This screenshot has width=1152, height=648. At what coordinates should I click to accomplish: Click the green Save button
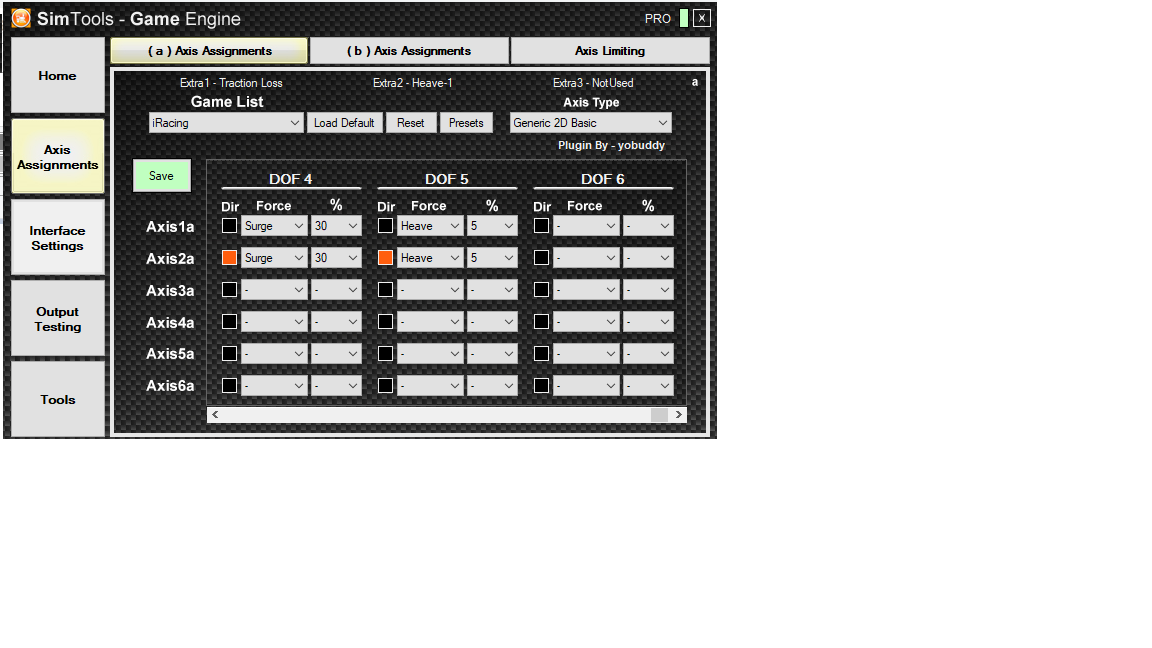point(162,176)
